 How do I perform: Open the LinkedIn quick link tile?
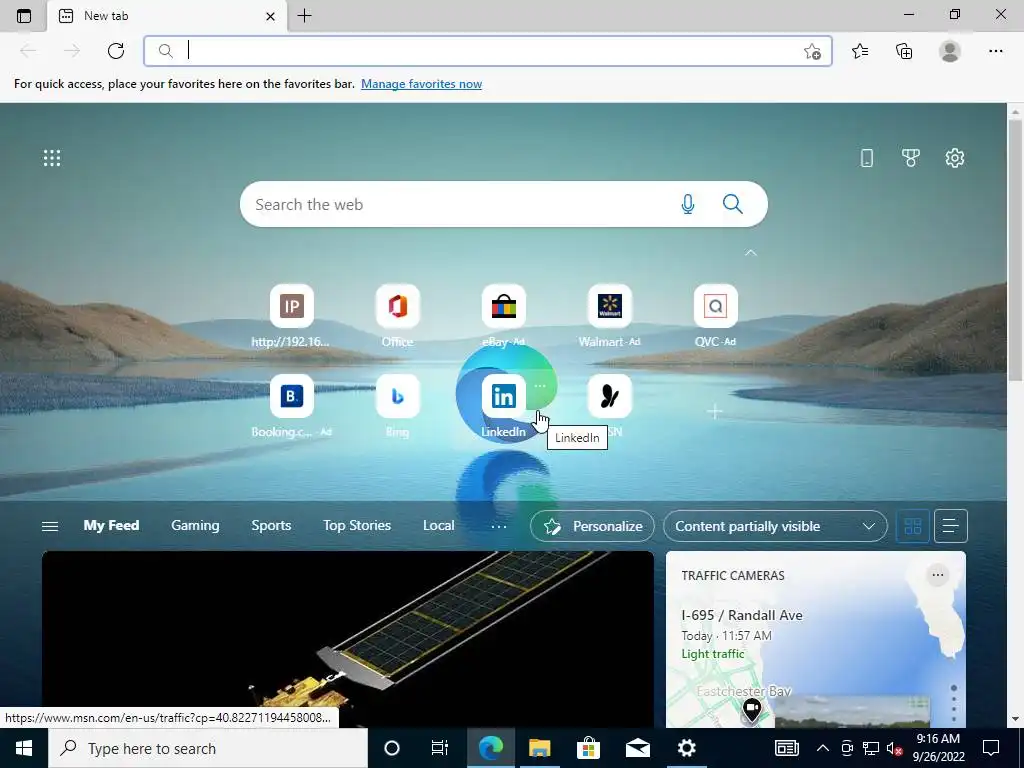503,406
